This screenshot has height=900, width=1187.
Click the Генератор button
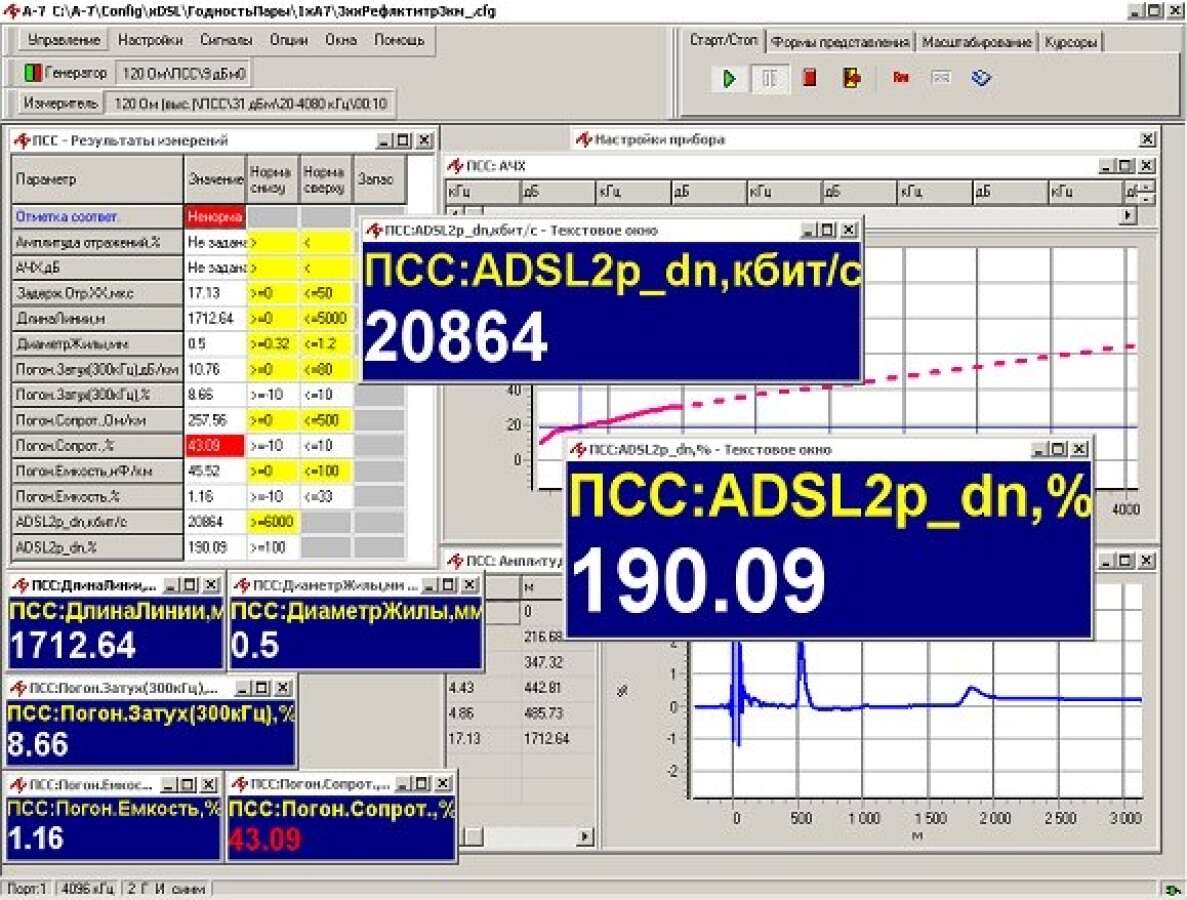tap(66, 73)
